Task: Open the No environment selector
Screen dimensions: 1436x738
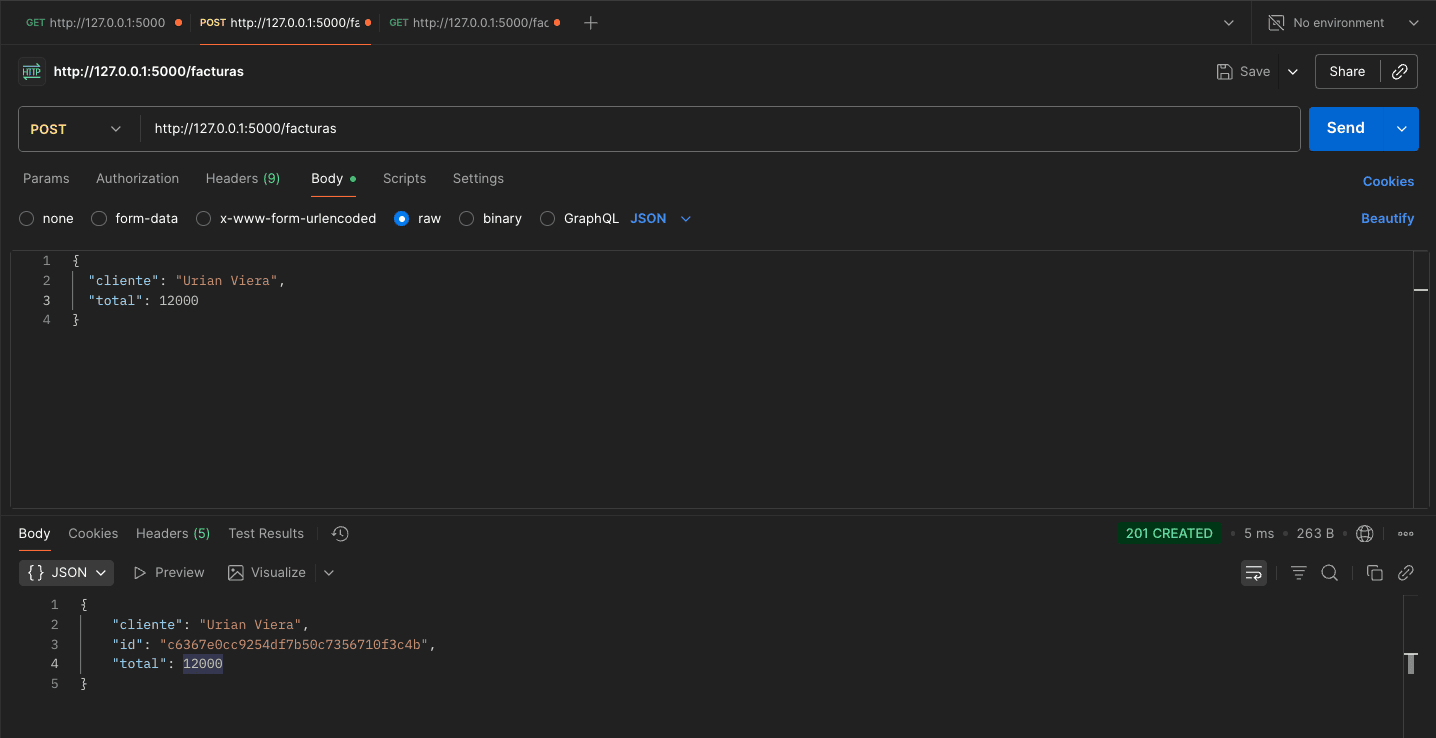Action: 1343,22
